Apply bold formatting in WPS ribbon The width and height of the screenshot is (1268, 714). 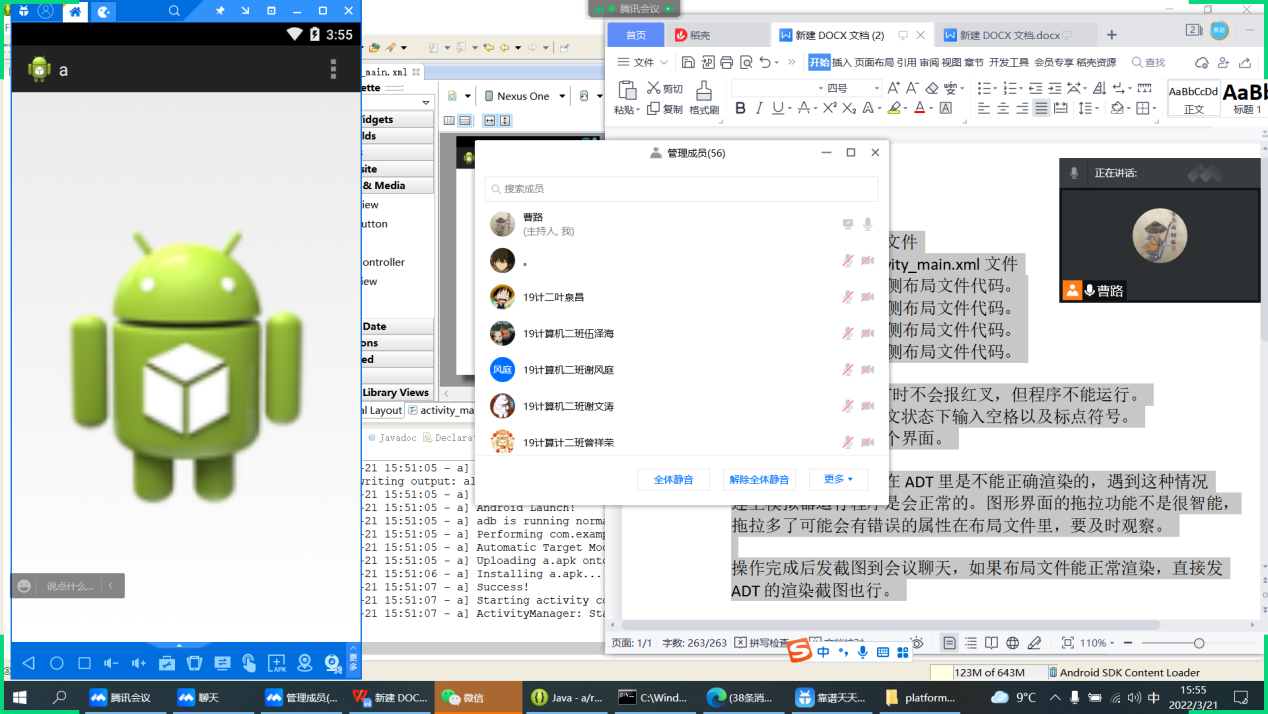(x=740, y=108)
